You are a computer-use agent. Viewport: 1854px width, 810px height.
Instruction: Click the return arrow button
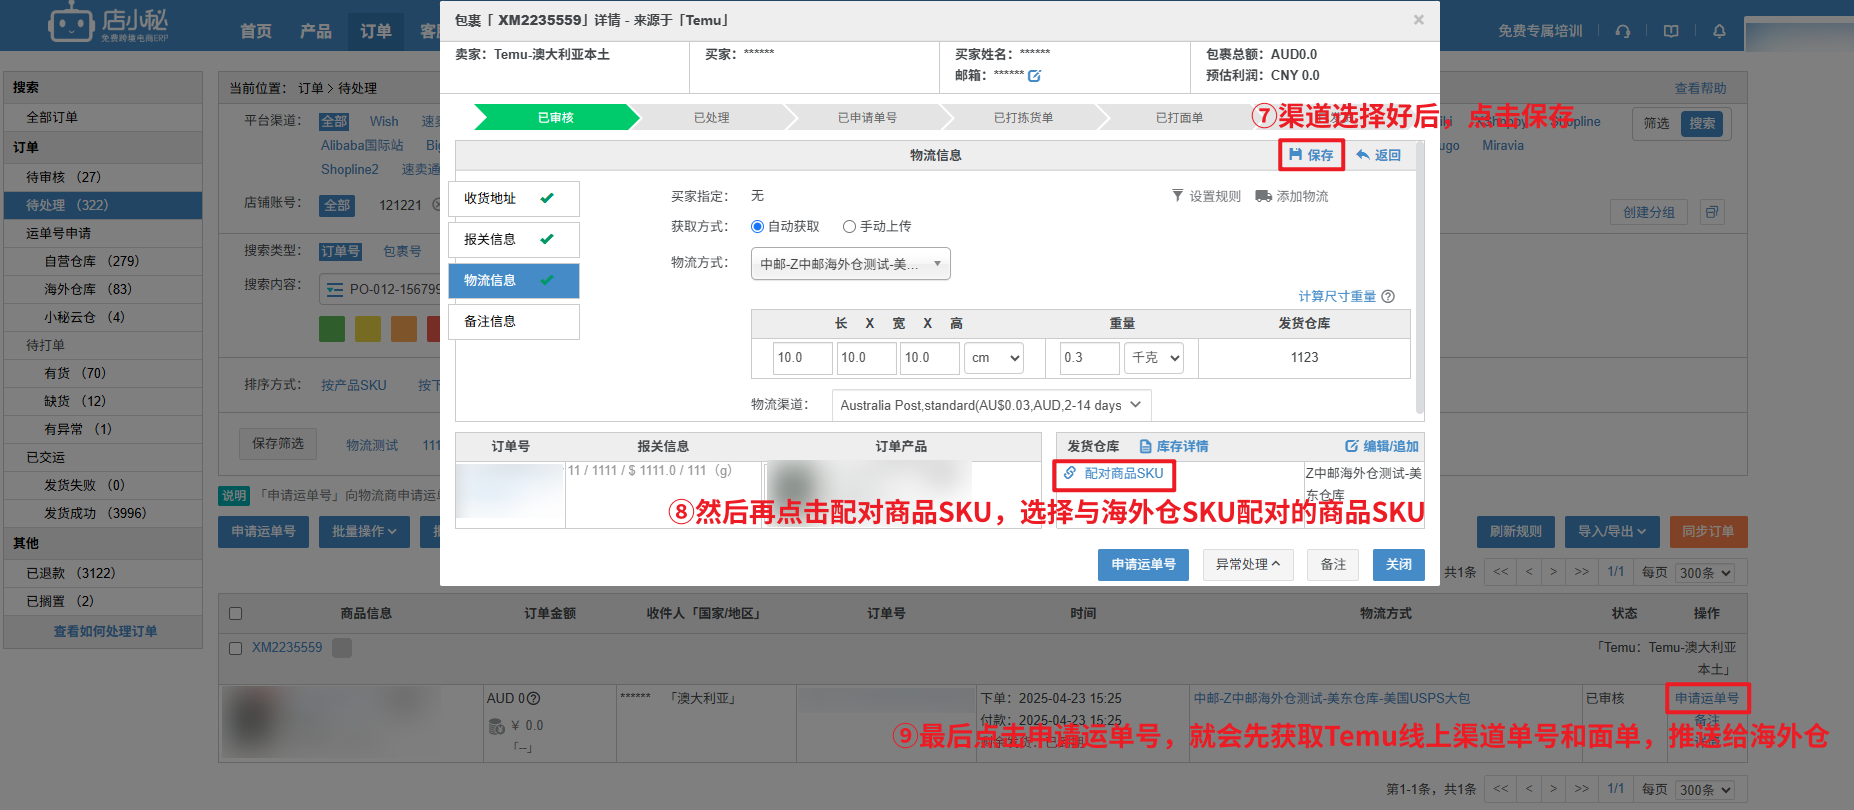pyautogui.click(x=1378, y=155)
